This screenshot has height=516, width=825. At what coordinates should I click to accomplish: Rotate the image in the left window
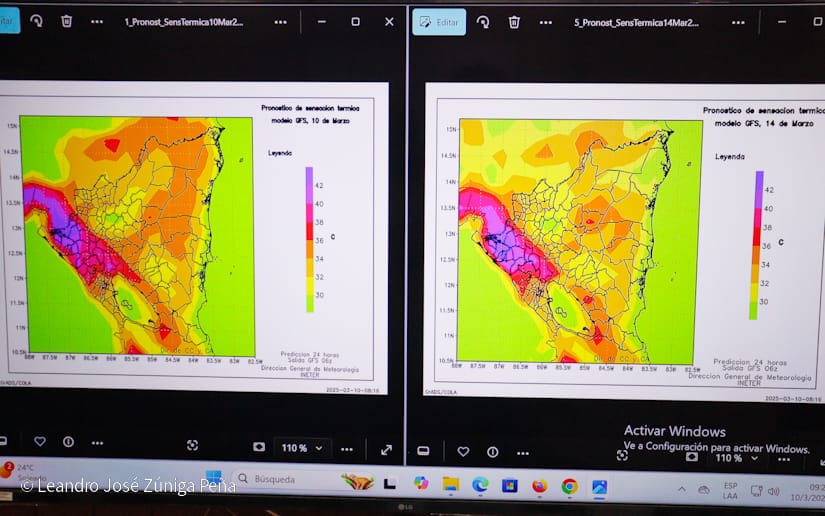coord(36,21)
